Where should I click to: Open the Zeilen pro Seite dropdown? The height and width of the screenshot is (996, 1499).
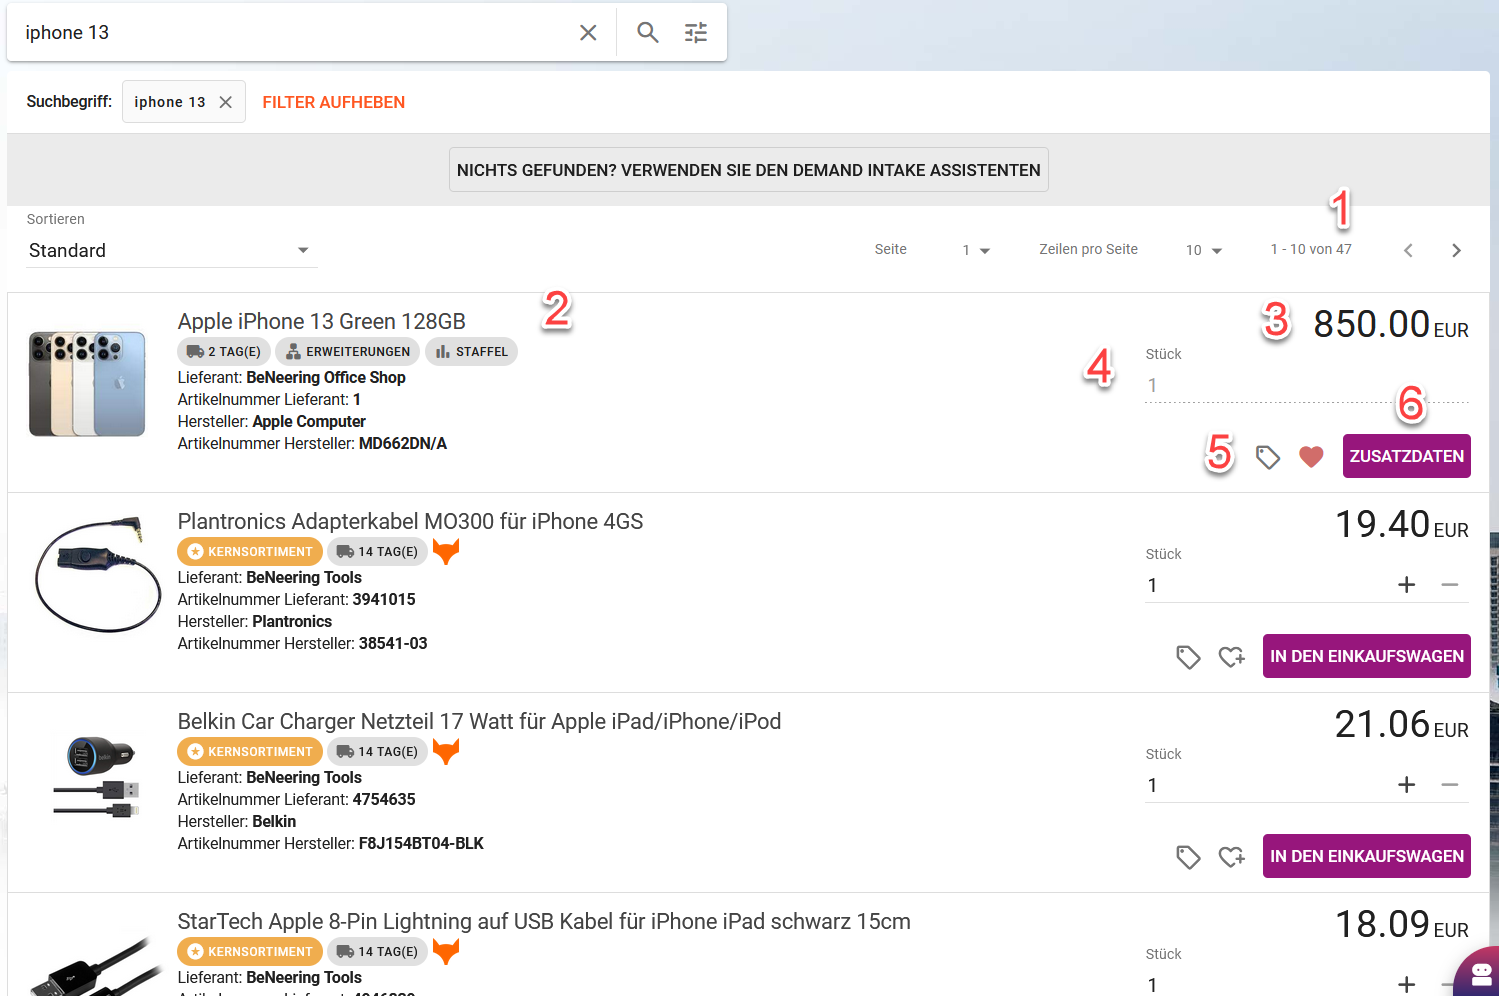point(1204,250)
